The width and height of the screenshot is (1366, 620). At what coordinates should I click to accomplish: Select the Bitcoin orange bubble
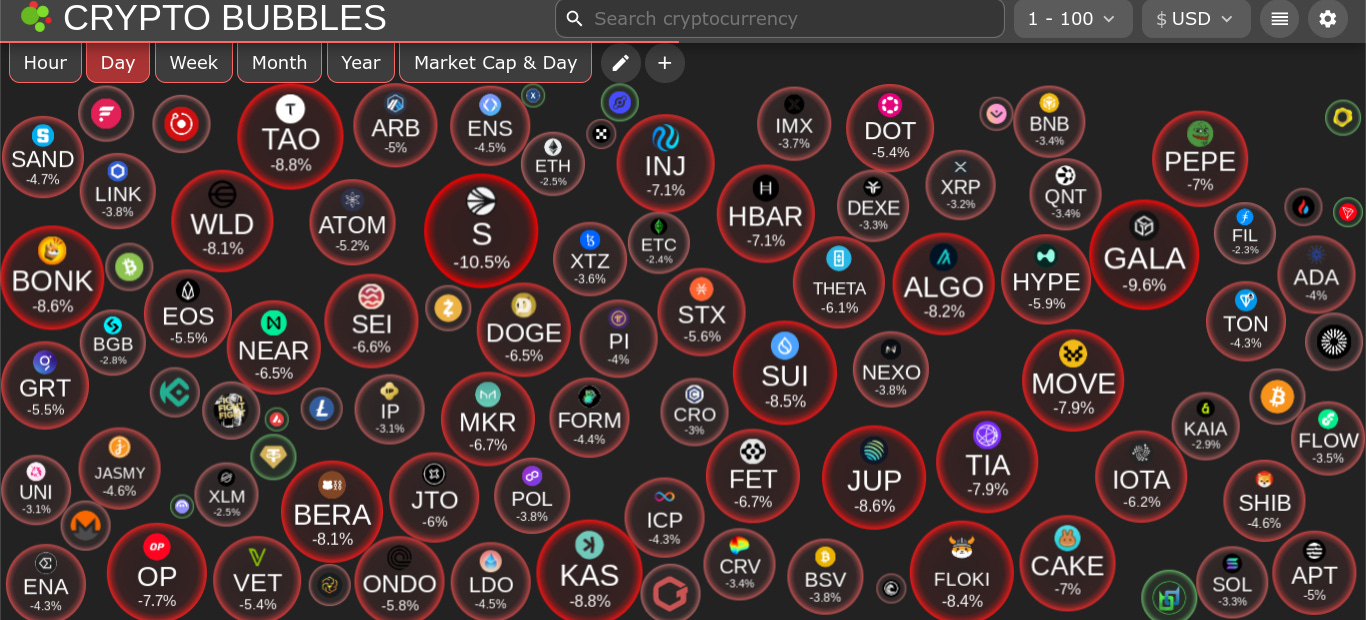[1277, 397]
